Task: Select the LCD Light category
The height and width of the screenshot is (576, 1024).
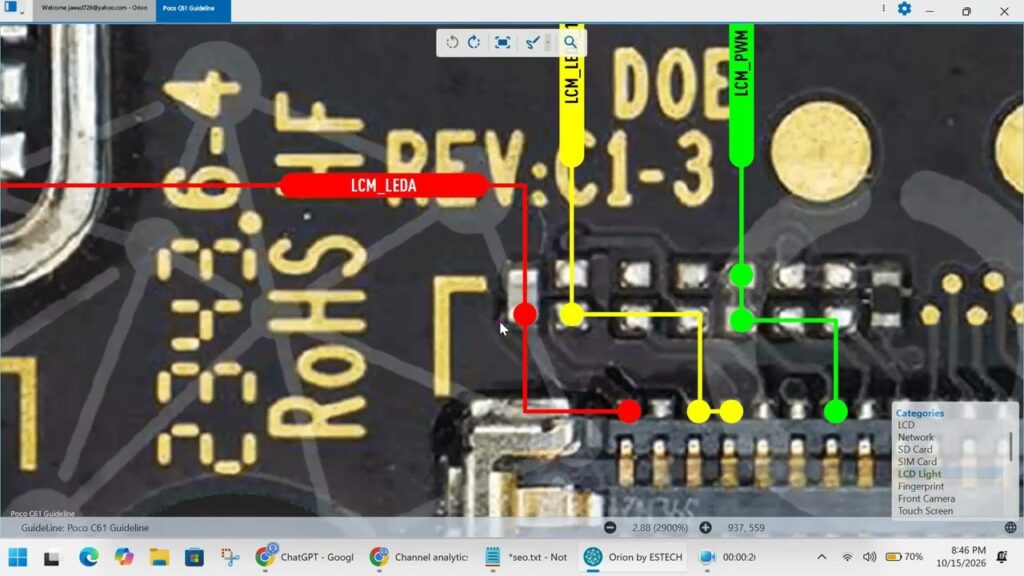Action: (x=920, y=474)
